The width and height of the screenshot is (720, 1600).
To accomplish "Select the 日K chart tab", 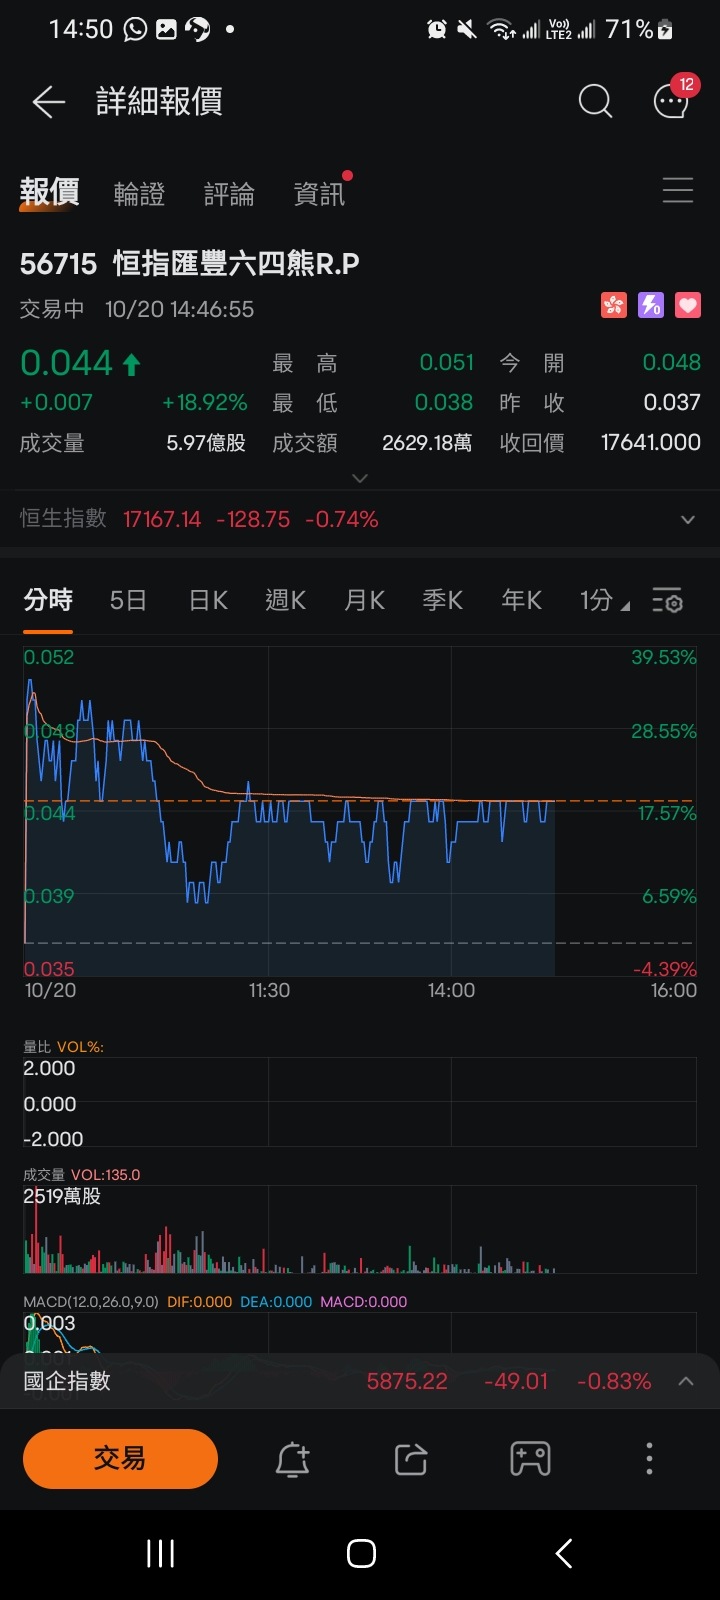I will (x=208, y=601).
